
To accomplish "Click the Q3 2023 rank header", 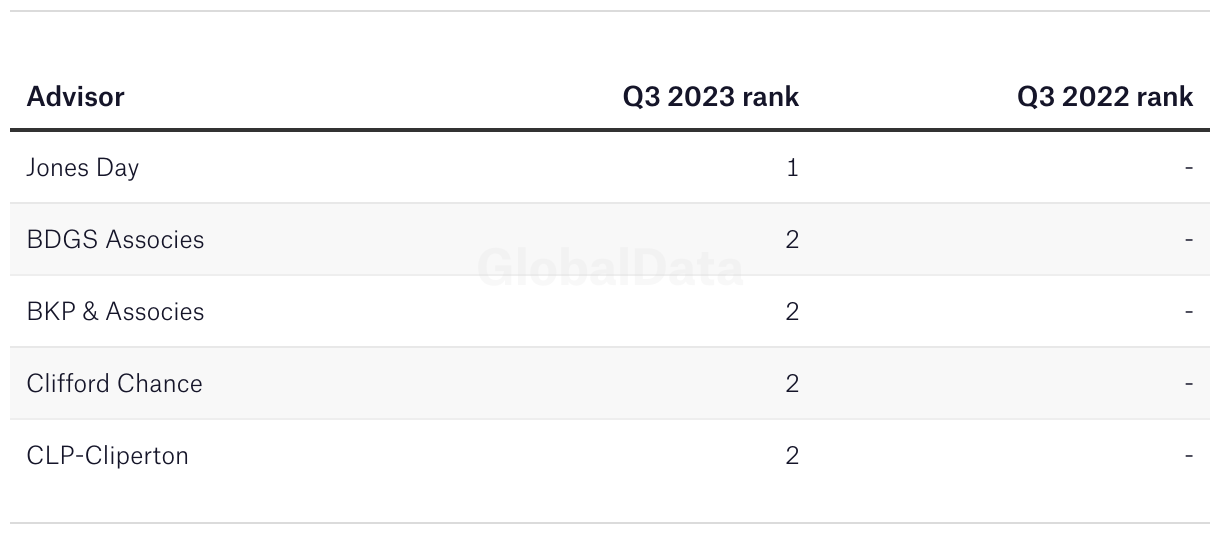I will [x=711, y=97].
